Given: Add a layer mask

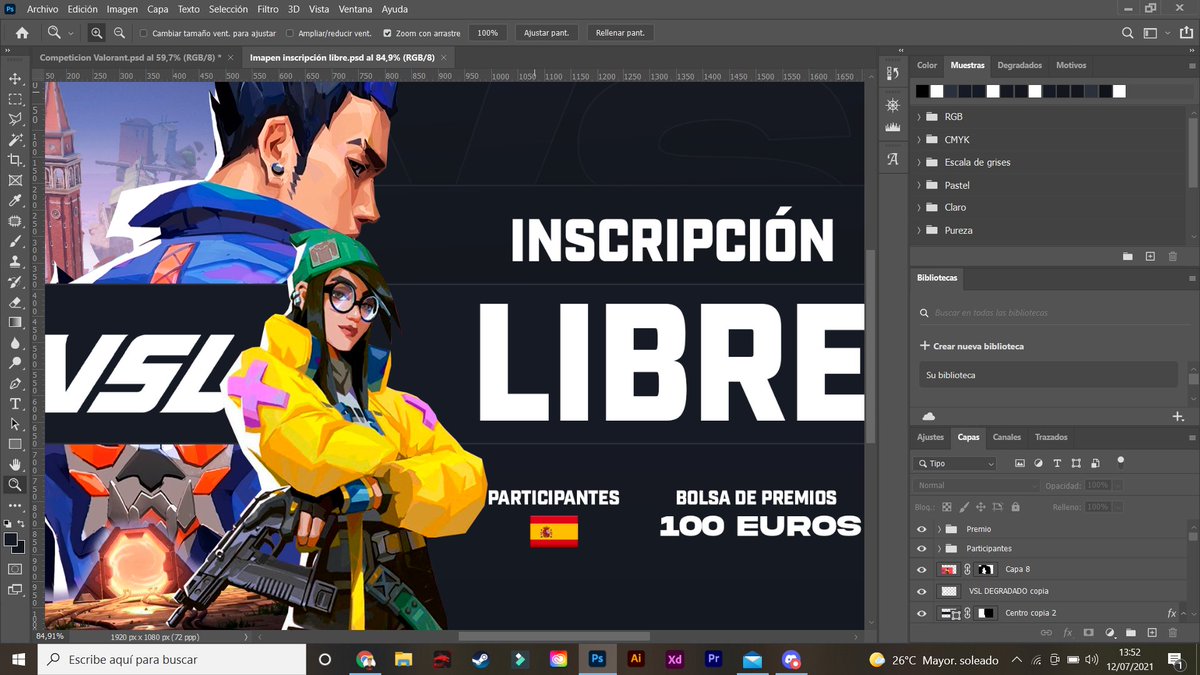Looking at the screenshot, I should pyautogui.click(x=1089, y=633).
